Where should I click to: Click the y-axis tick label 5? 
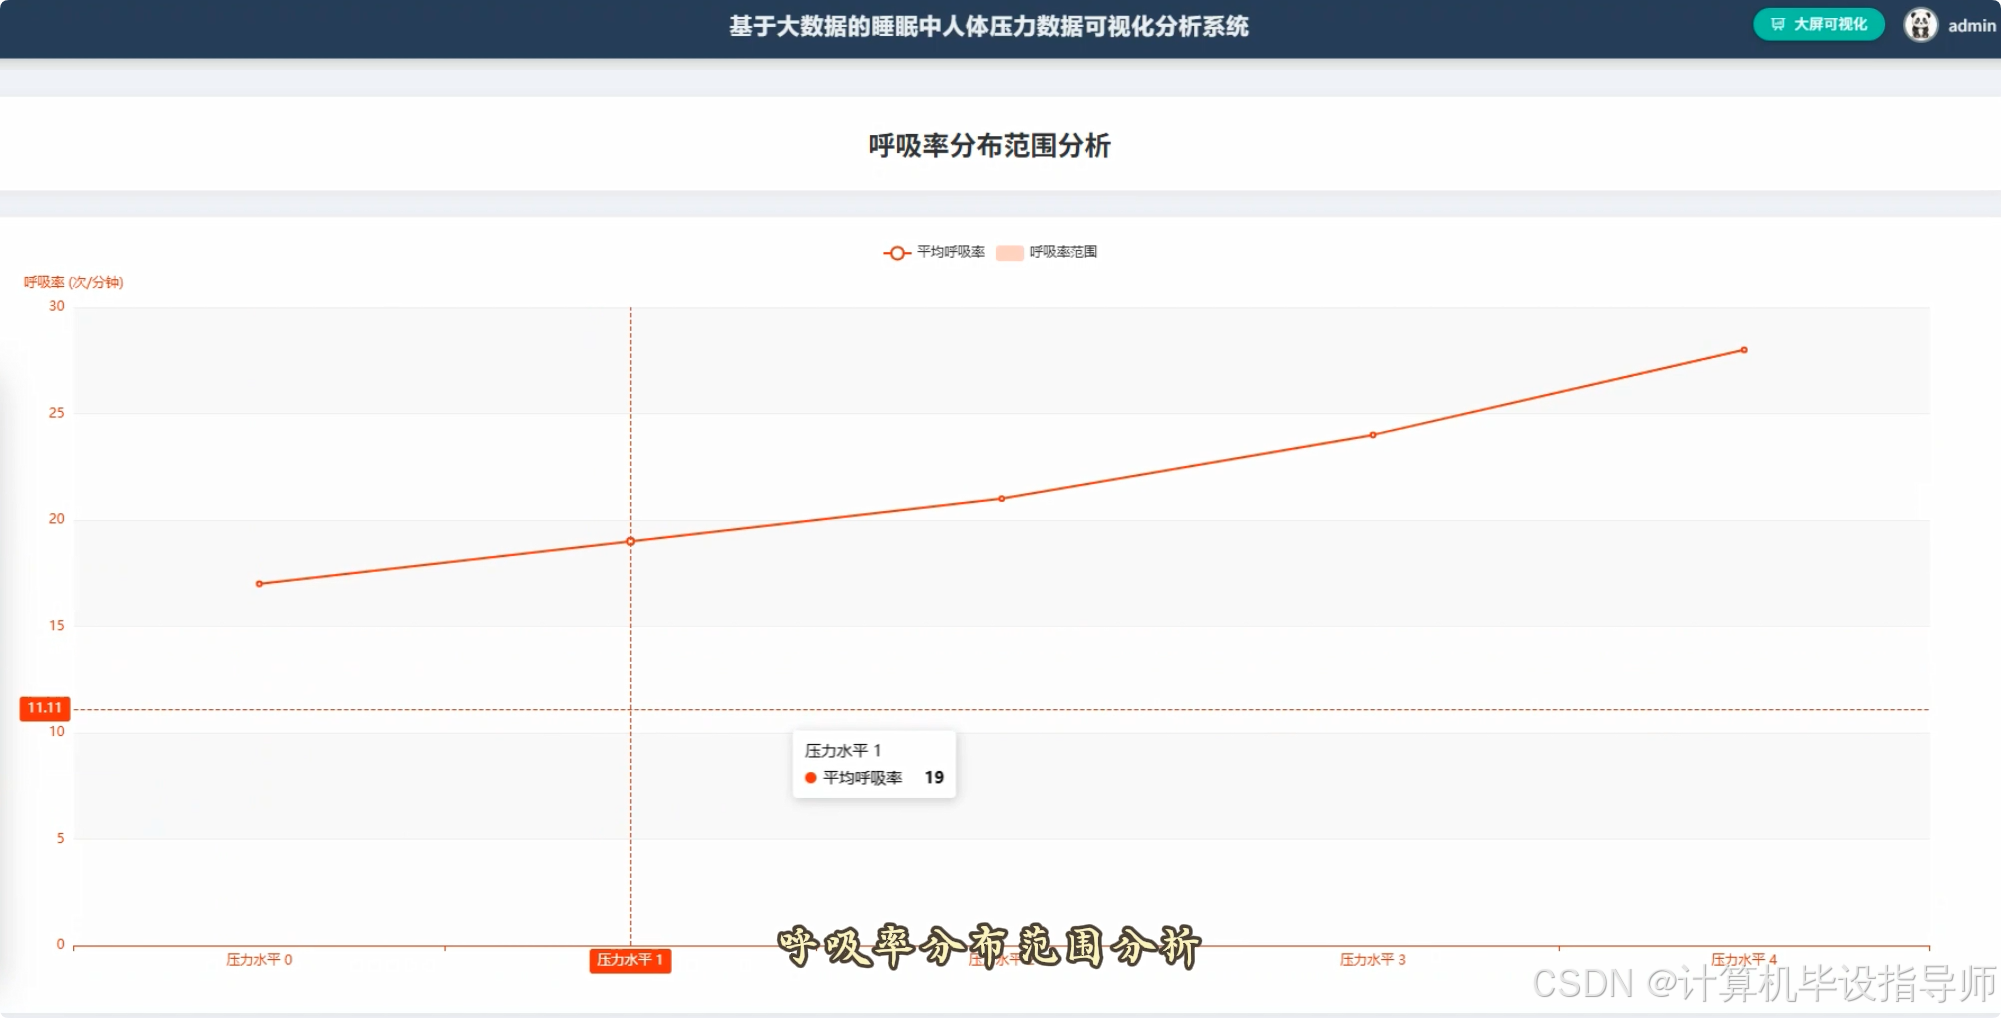point(61,838)
